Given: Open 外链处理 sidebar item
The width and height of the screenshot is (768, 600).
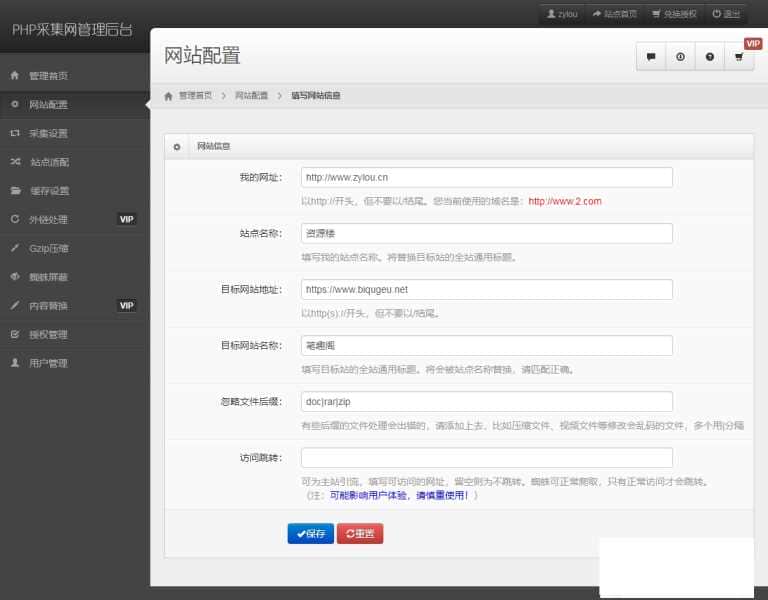Looking at the screenshot, I should pyautogui.click(x=74, y=219).
